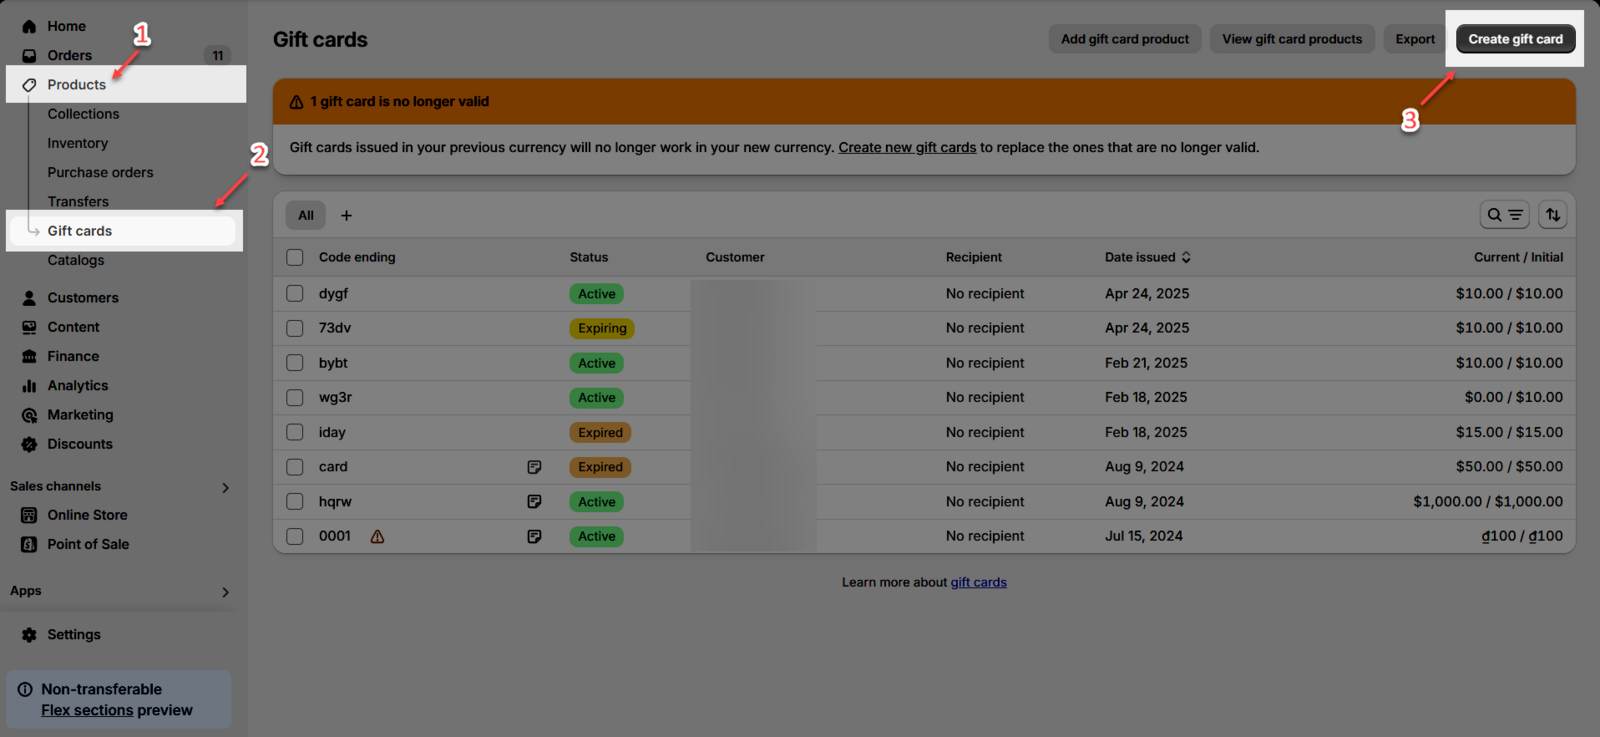1600x737 pixels.
Task: Select the checkbox for gift card iday
Action: [x=295, y=433]
